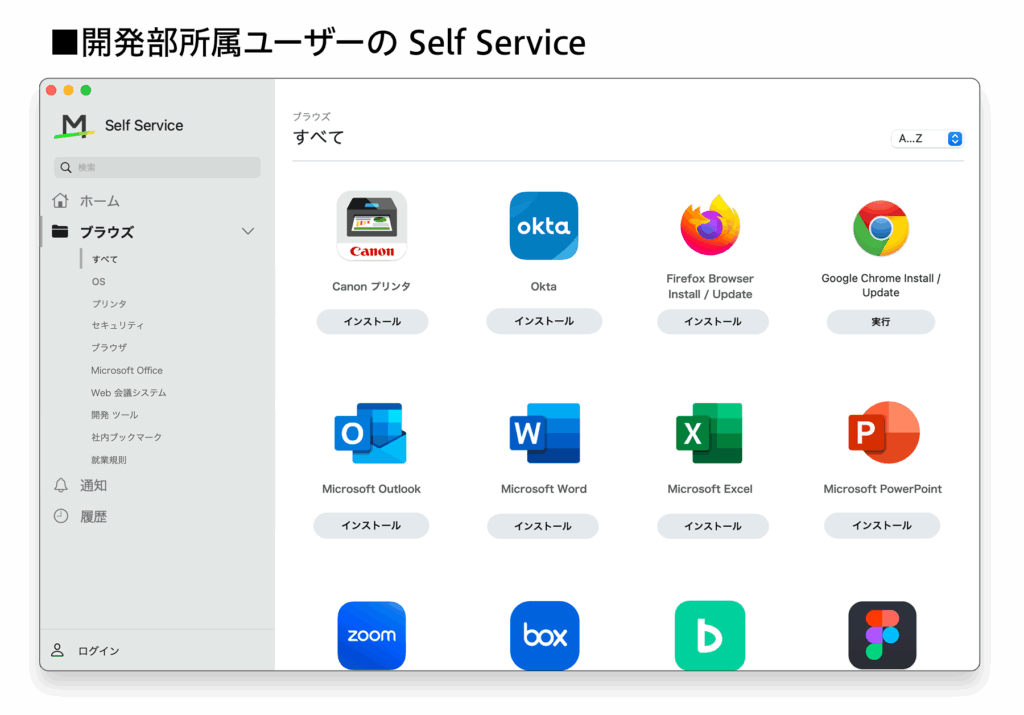Click the 検索 search field

coord(158,168)
